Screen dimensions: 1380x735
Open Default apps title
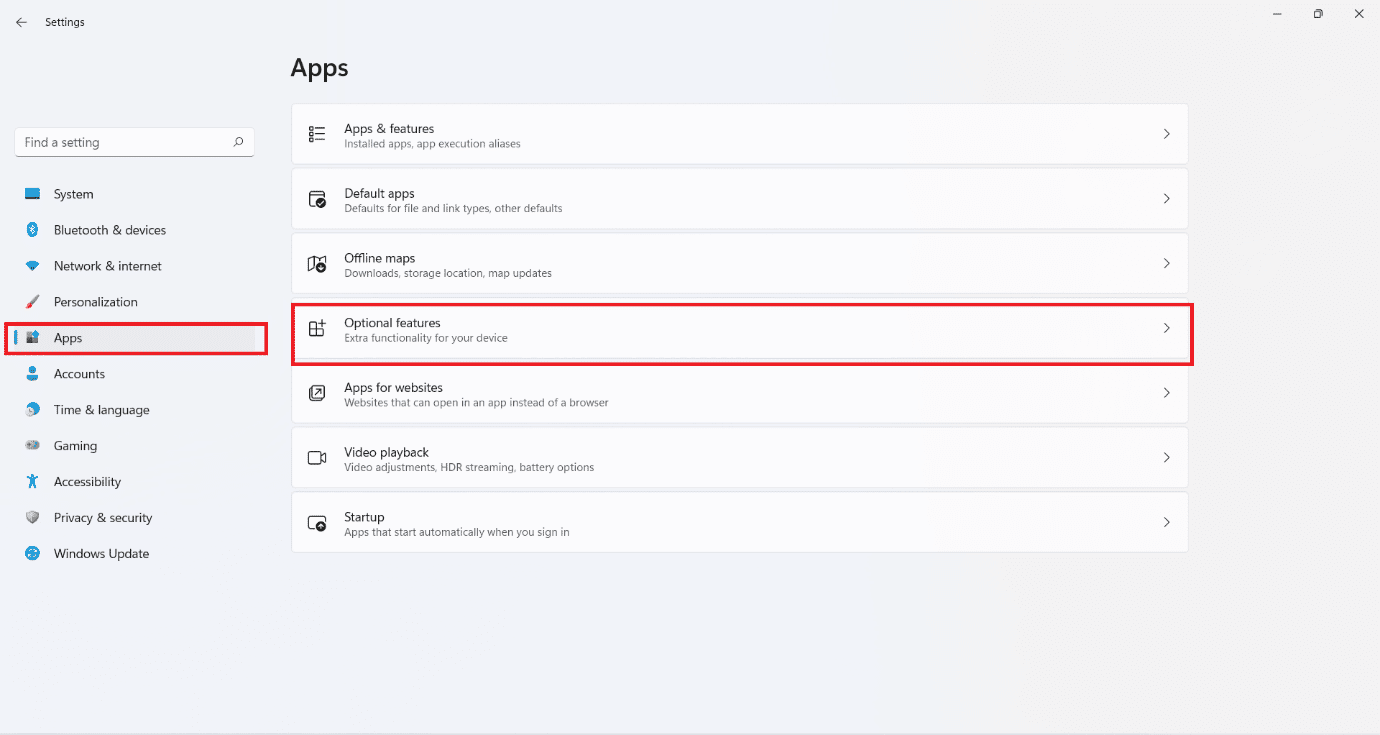[x=379, y=193]
